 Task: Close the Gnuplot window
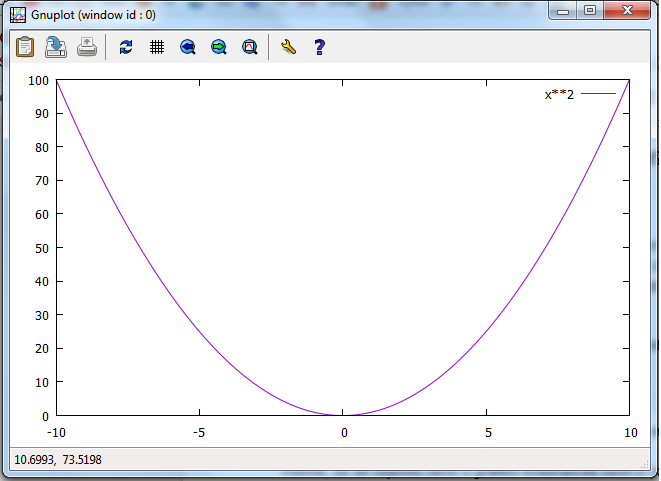tap(627, 11)
